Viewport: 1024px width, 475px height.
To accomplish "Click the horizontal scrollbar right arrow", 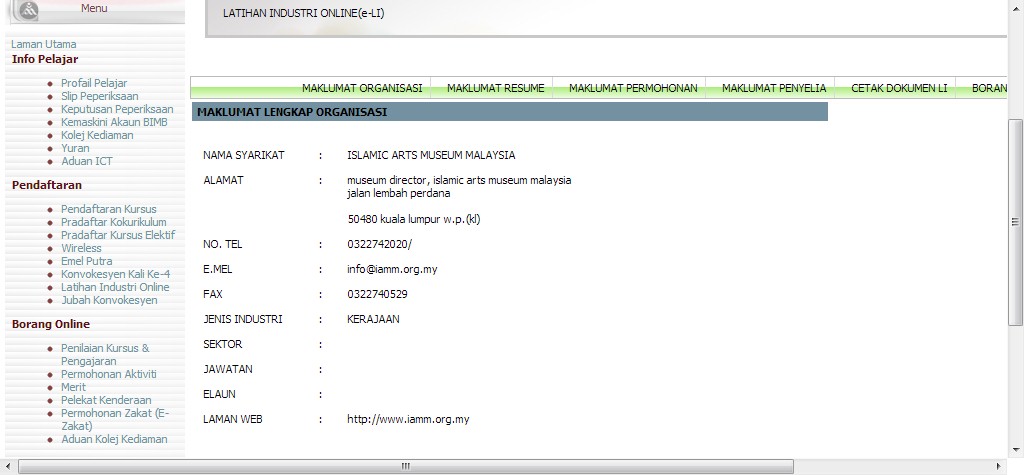I will (x=999, y=467).
